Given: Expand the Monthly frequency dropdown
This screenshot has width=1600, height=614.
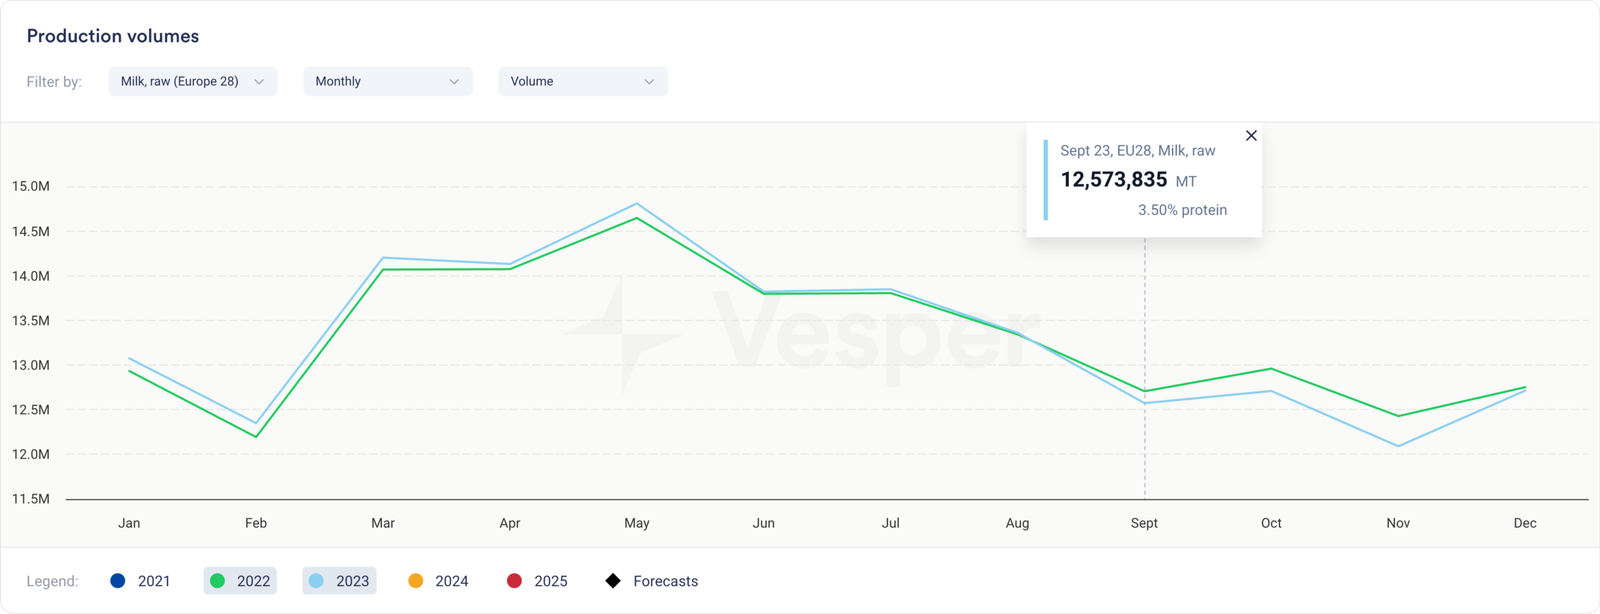Looking at the screenshot, I should coord(387,82).
